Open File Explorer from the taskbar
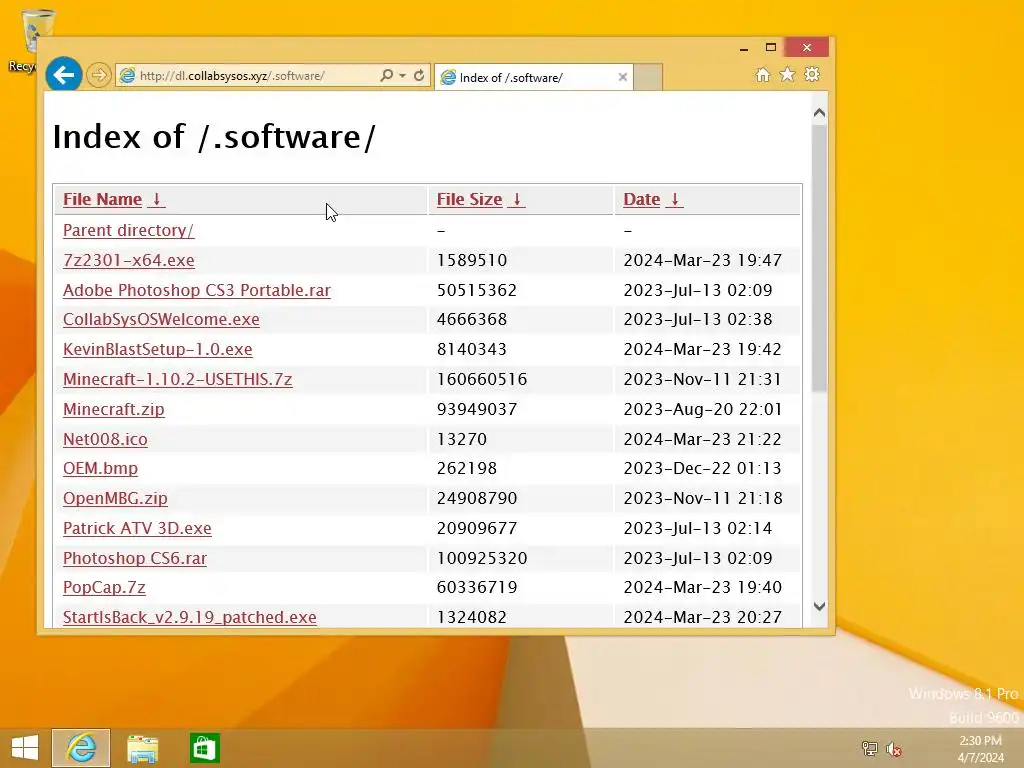The height and width of the screenshot is (768, 1024). pyautogui.click(x=142, y=748)
